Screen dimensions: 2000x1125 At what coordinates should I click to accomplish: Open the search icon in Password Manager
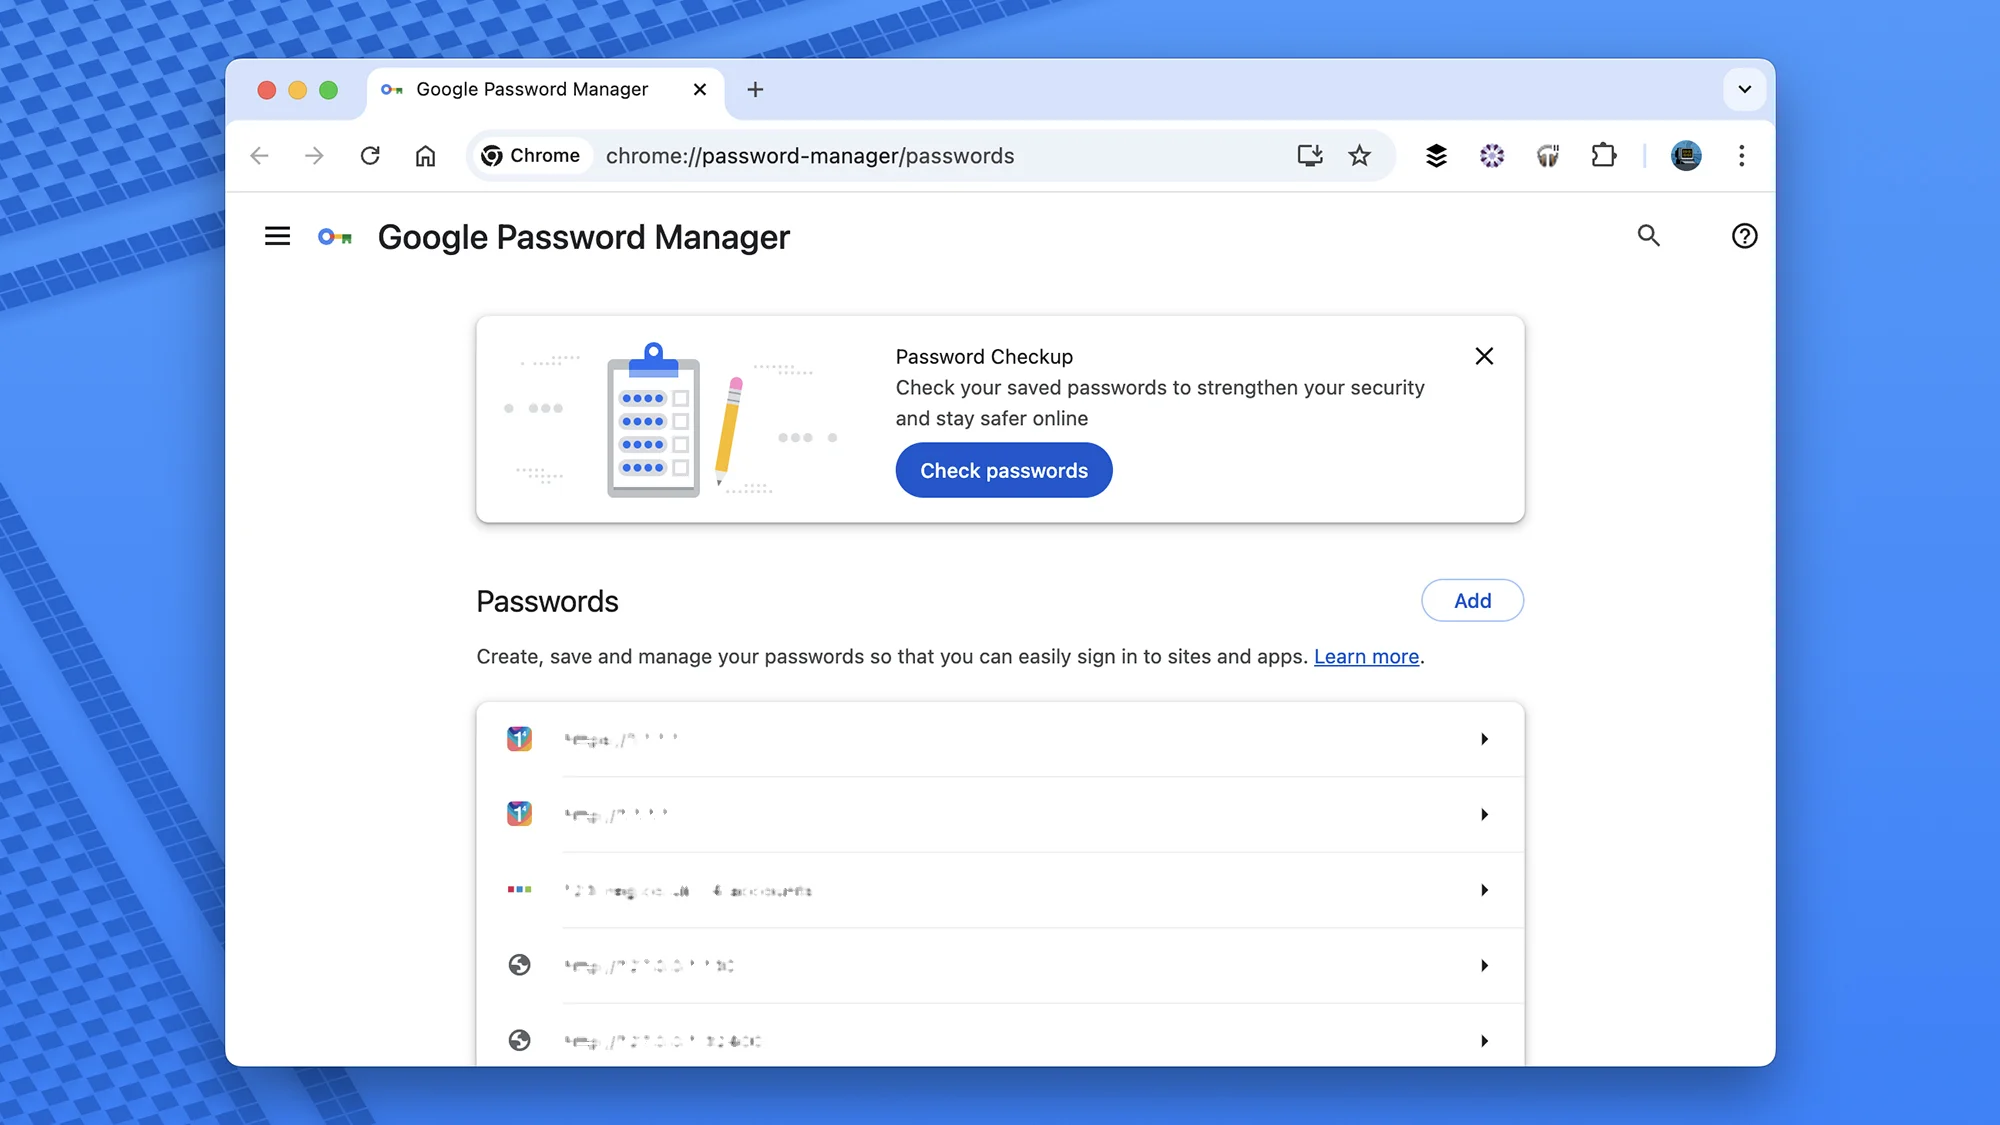1649,236
